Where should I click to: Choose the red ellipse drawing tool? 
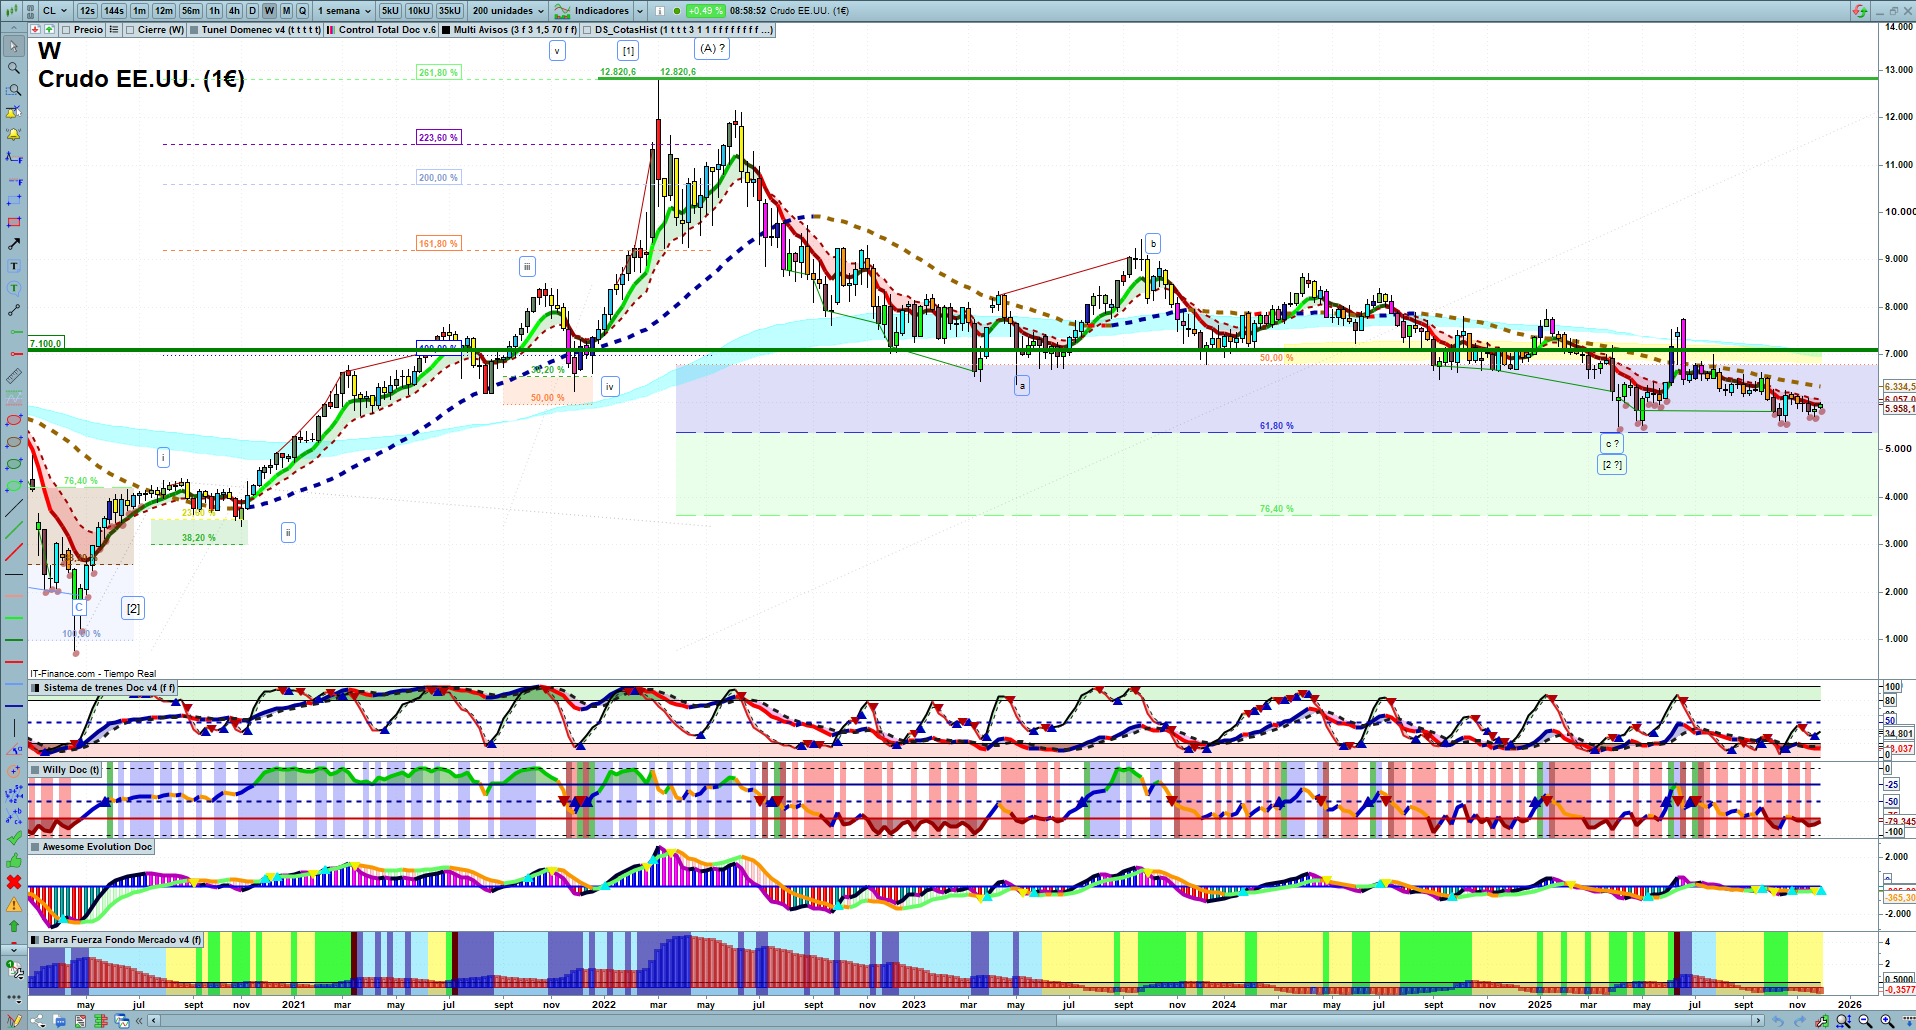(x=14, y=420)
